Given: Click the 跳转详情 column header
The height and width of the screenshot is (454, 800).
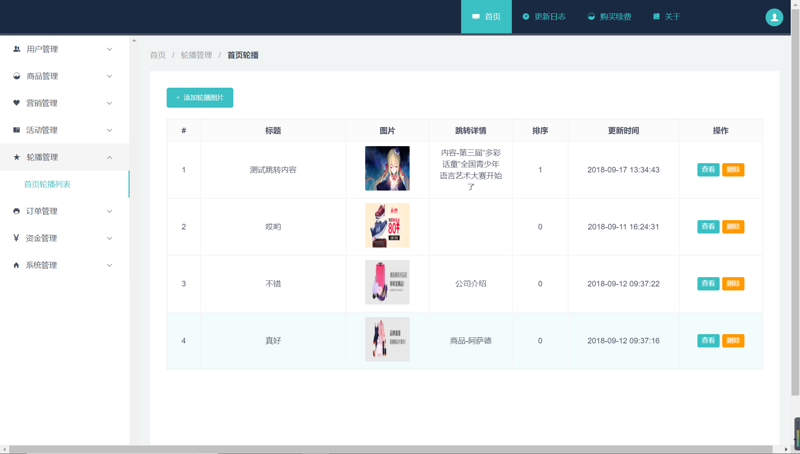Looking at the screenshot, I should tap(470, 131).
